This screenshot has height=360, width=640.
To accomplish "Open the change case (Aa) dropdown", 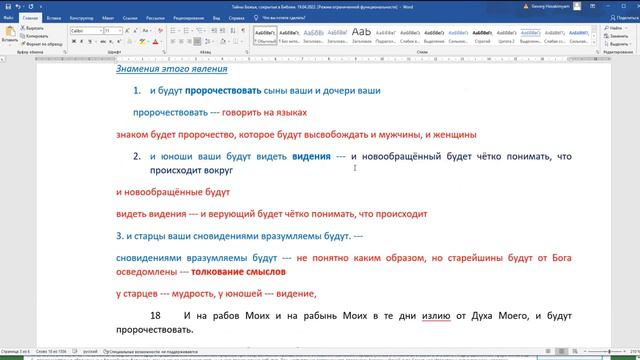I will click(146, 31).
